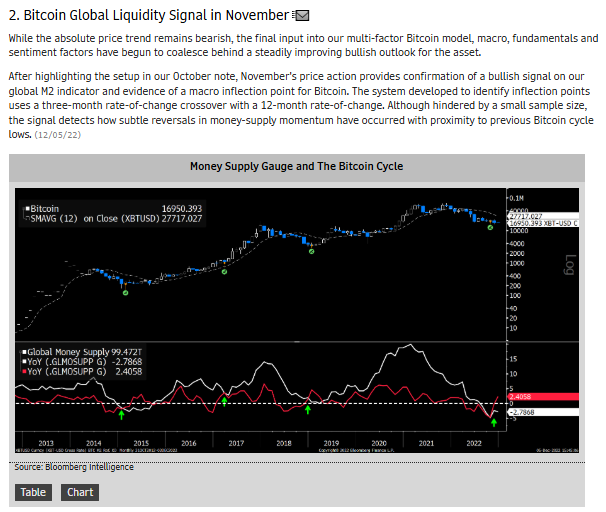Click the green signal circle near late 2022
Screen dimensions: 606x512
(490, 228)
